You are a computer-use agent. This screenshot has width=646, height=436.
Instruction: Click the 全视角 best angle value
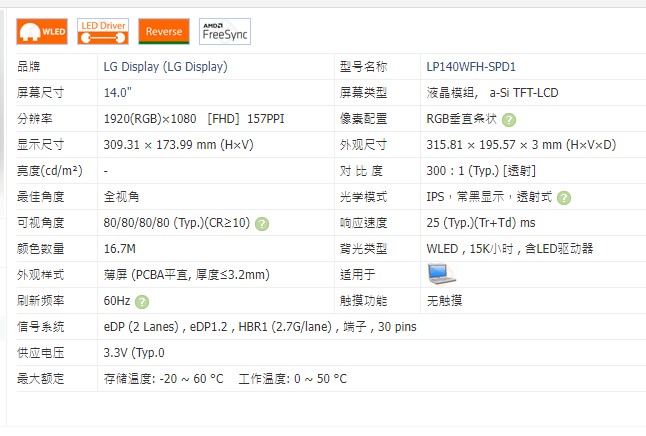pyautogui.click(x=121, y=197)
